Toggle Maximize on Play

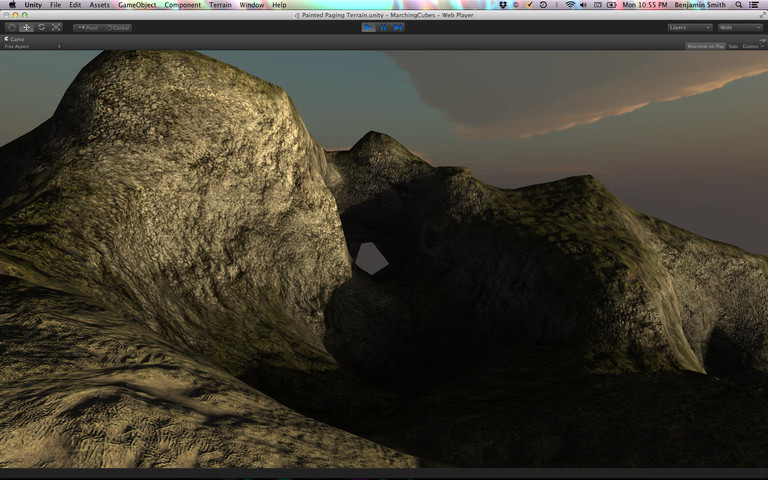coord(705,47)
